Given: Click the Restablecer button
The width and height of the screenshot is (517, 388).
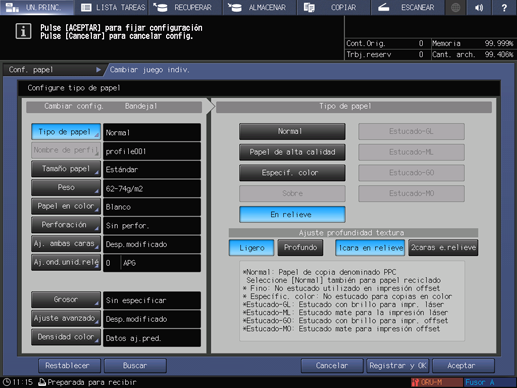Looking at the screenshot, I should click(69, 366).
